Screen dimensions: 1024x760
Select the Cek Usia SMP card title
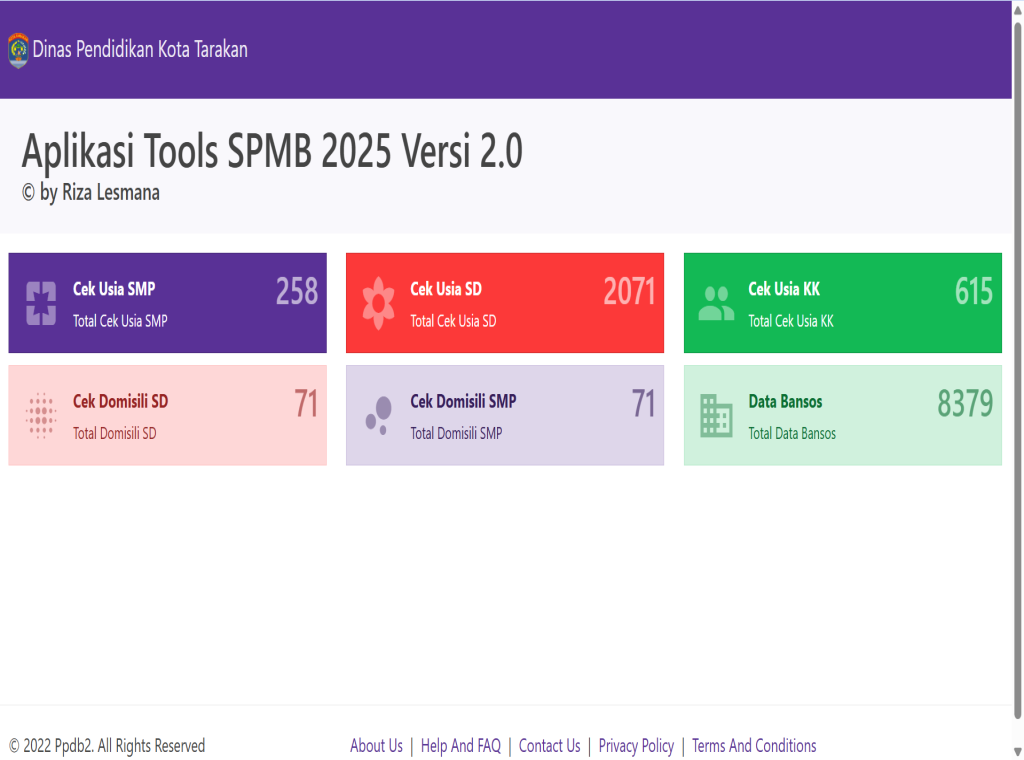[x=114, y=289]
